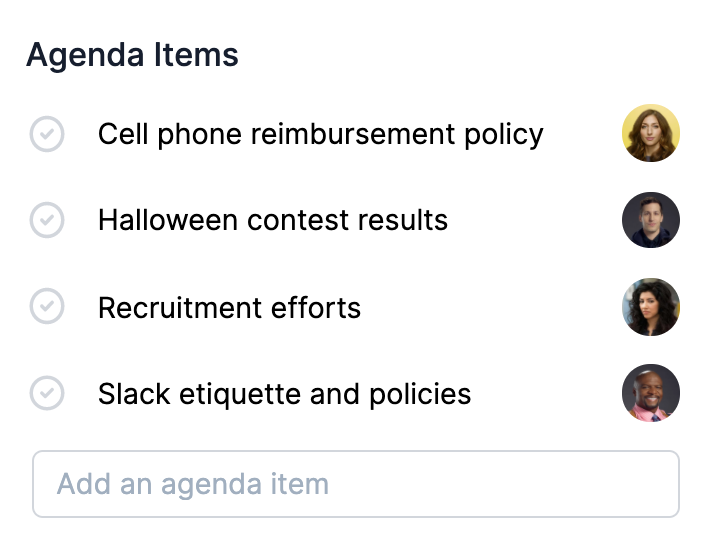Click the Slack etiquette and policies title

point(284,393)
